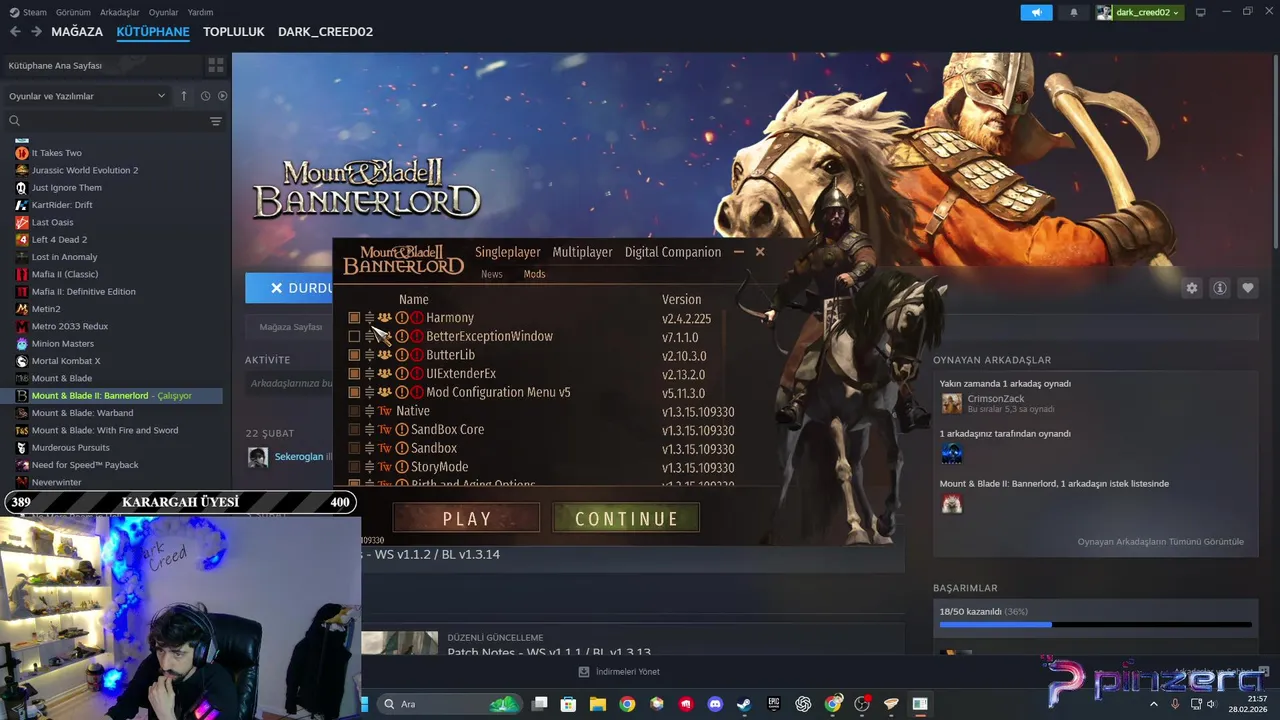The height and width of the screenshot is (720, 1280).
Task: Select Left 4 Dead 2 in library
Action: tap(59, 240)
